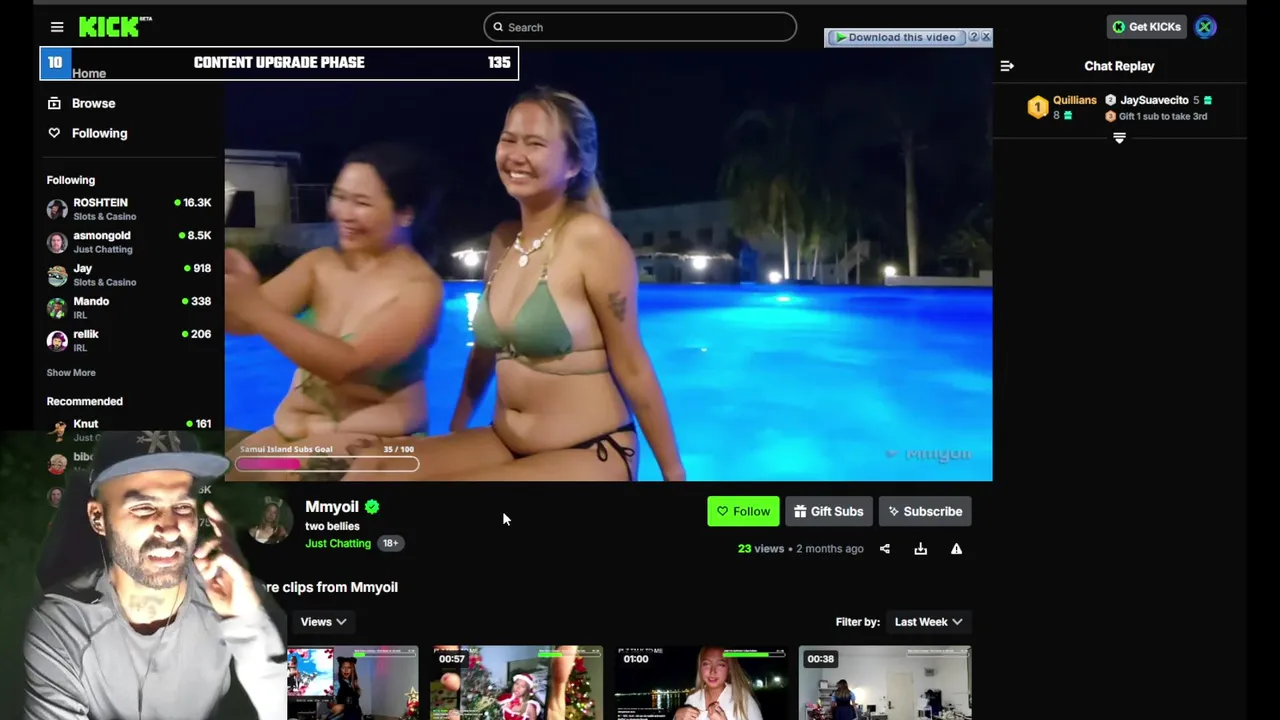Click the Download this video button
This screenshot has width=1280, height=720.
coord(896,37)
